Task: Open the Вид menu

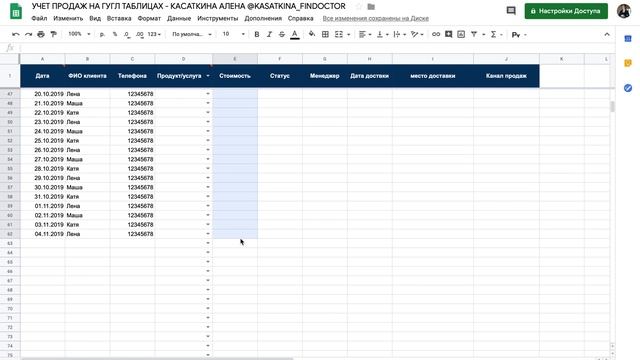Action: coord(95,18)
